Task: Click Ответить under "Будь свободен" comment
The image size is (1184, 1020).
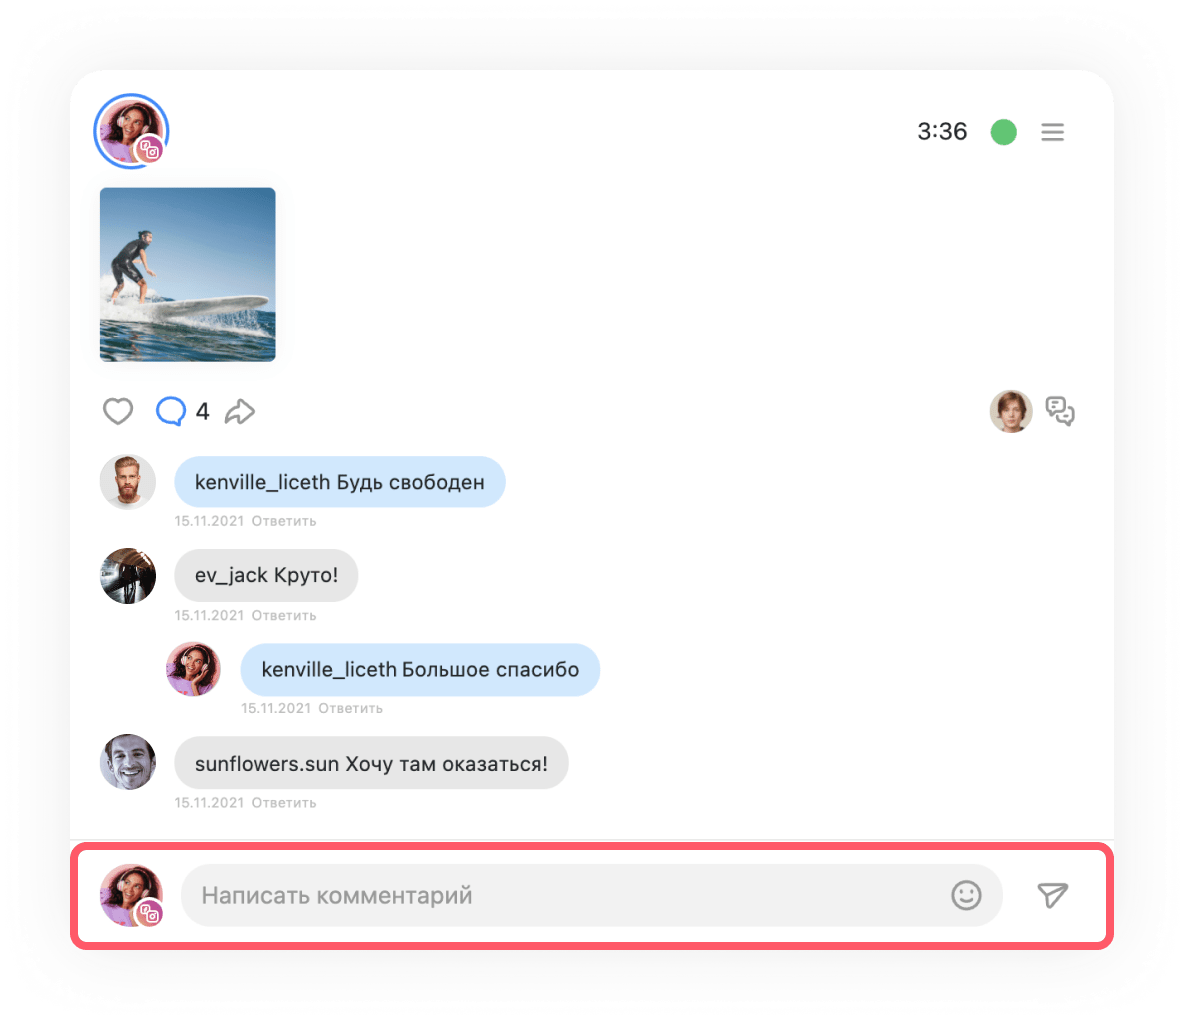Action: tap(284, 521)
